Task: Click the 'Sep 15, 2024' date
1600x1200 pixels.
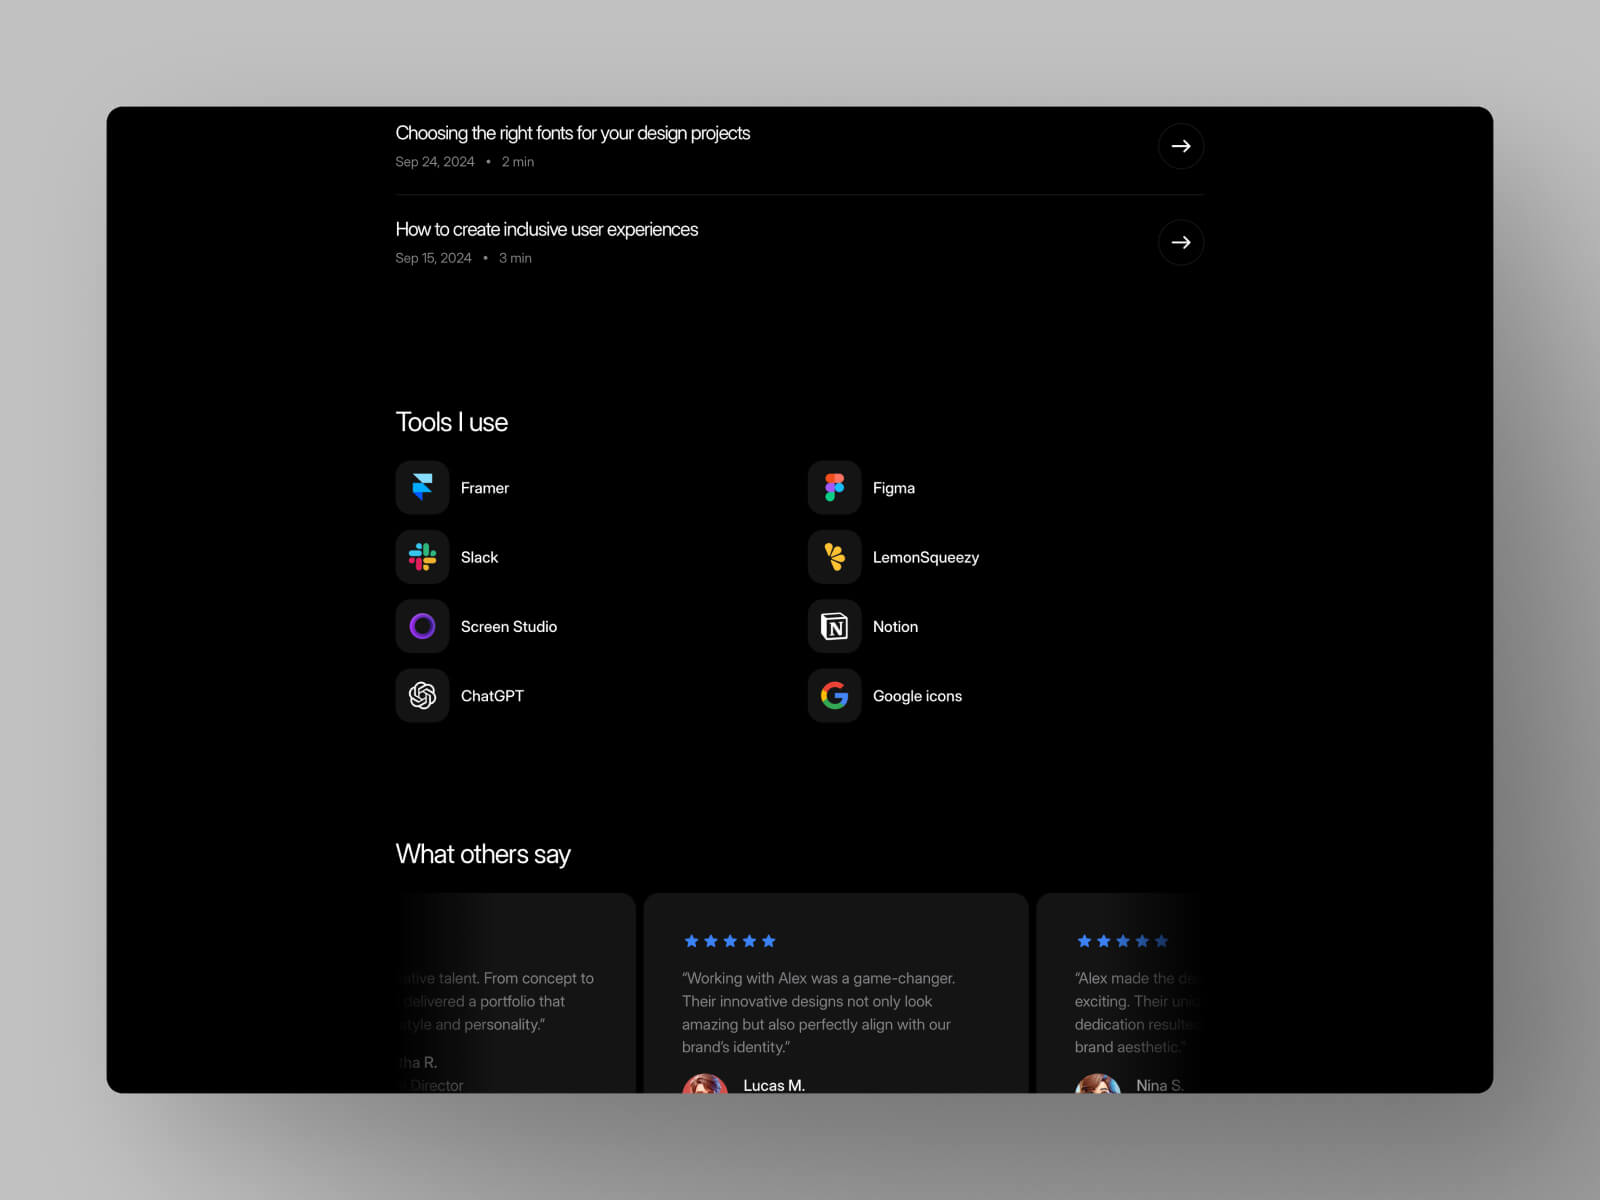Action: click(x=433, y=258)
